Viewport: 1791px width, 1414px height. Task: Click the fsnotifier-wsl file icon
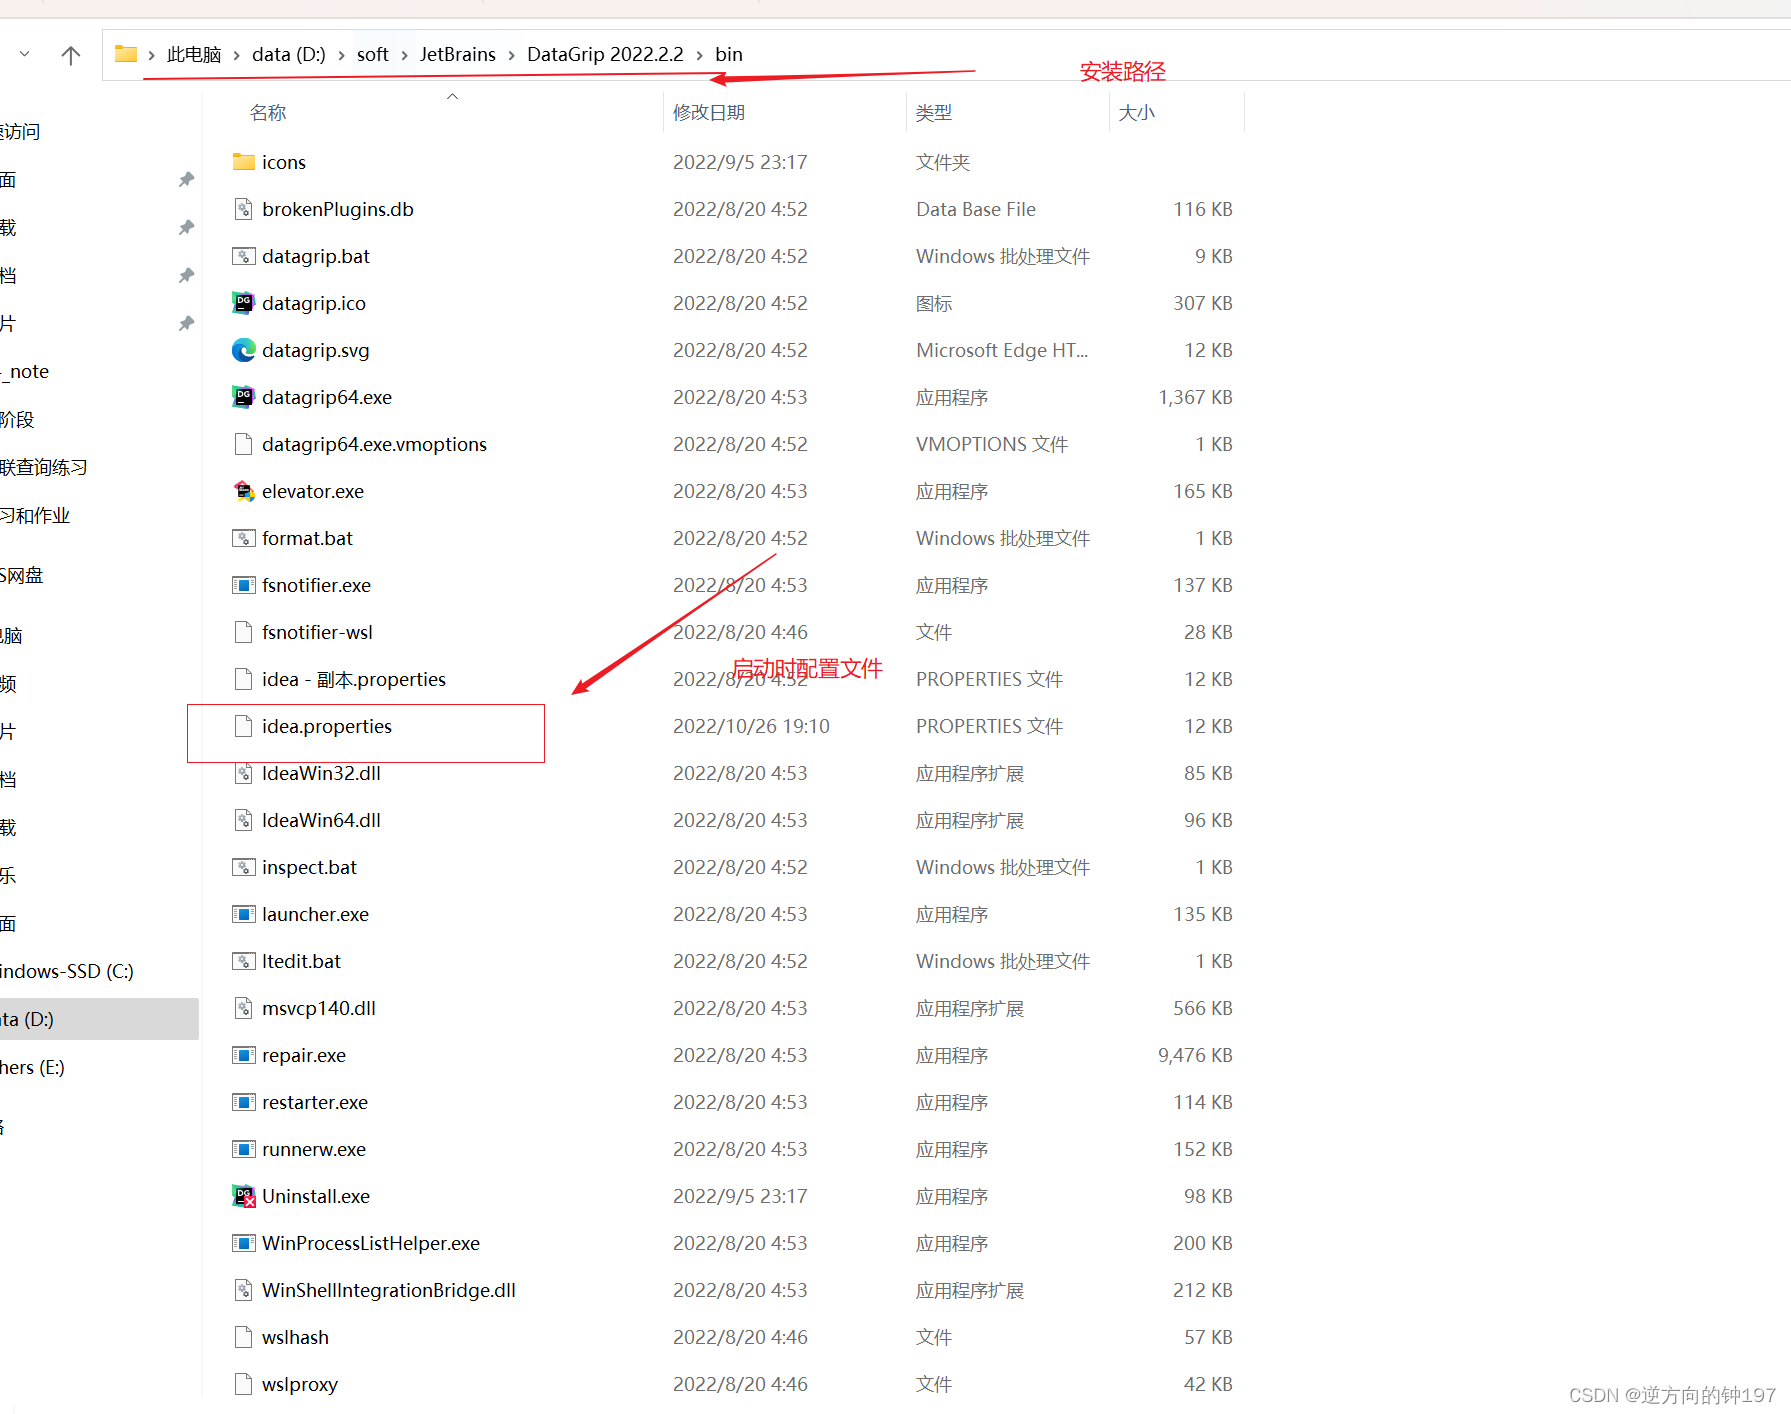[x=243, y=632]
